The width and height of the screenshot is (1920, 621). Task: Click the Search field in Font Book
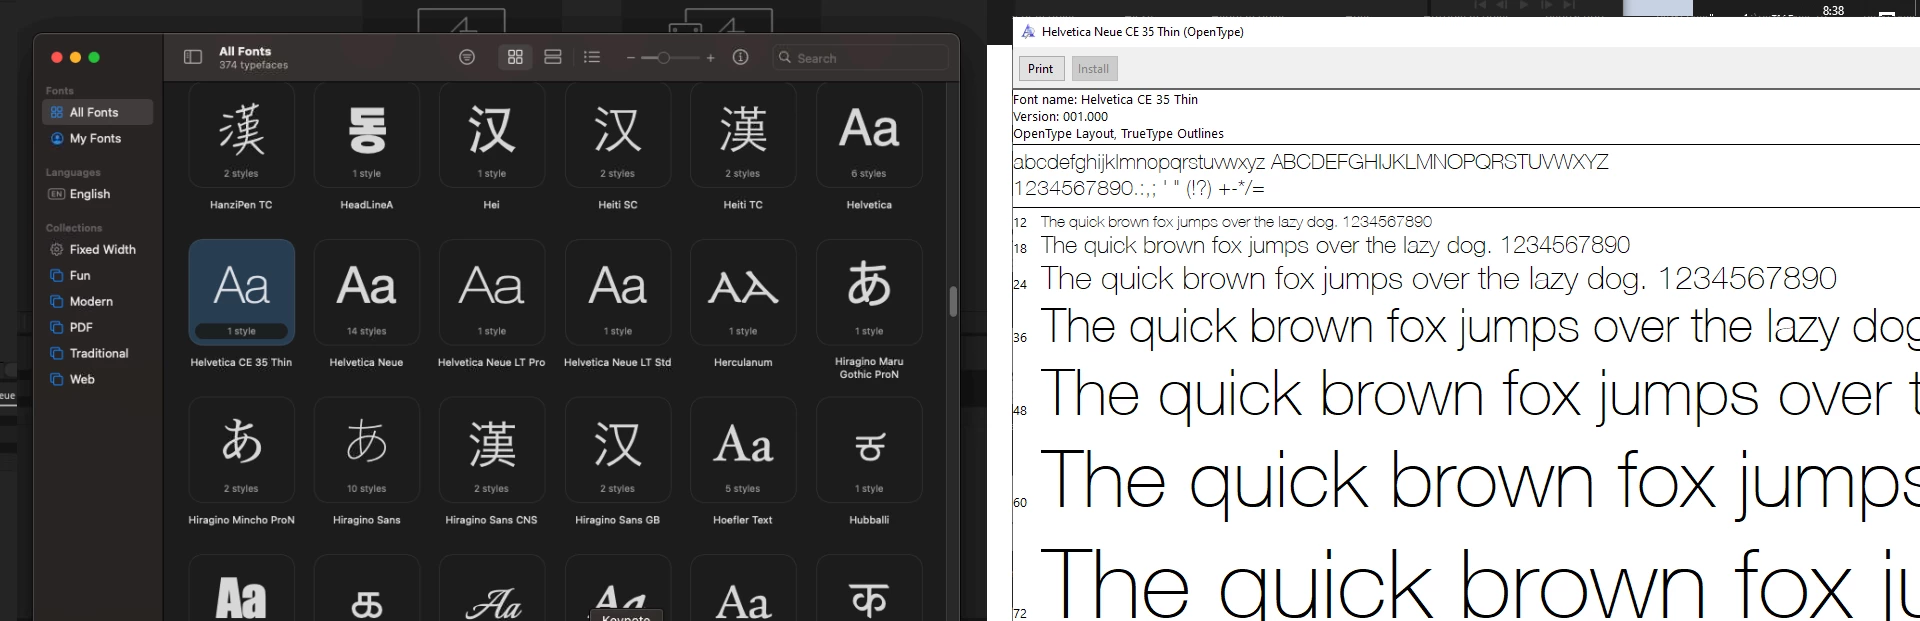click(860, 58)
